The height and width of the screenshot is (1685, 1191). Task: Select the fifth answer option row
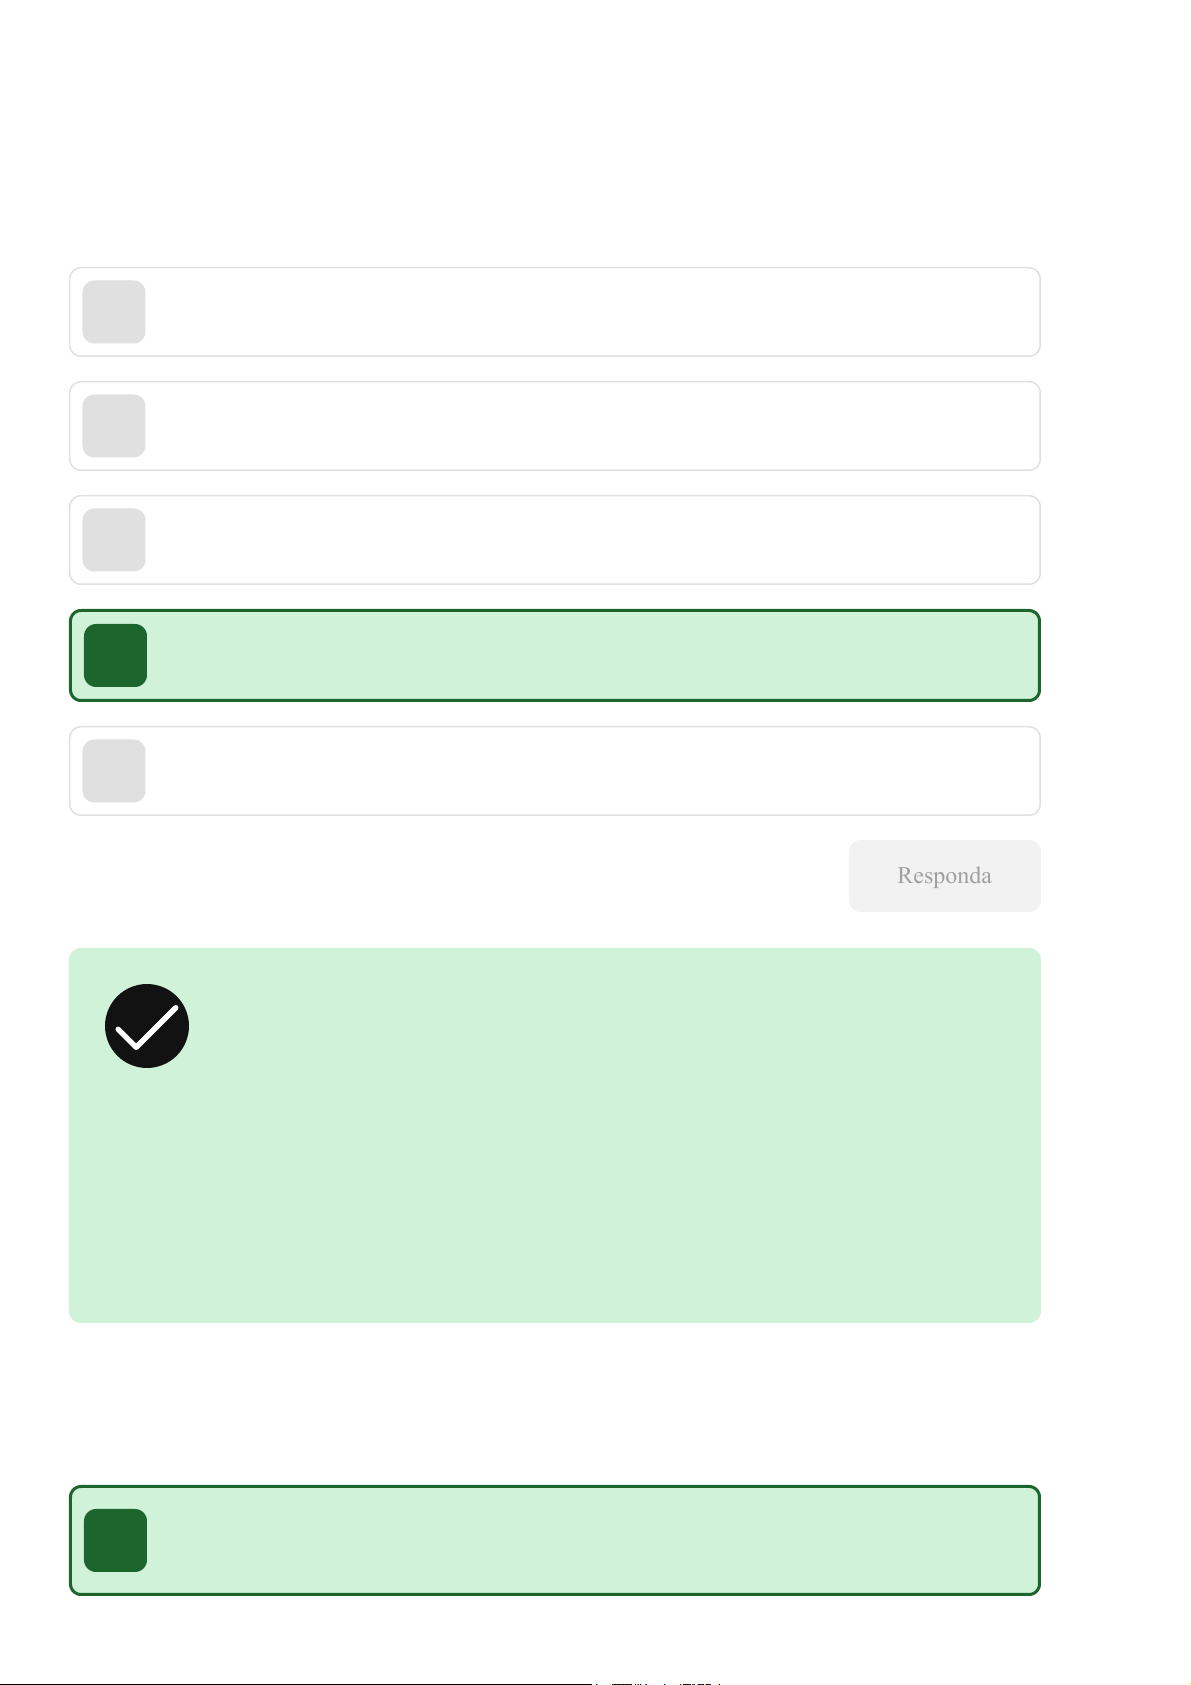click(x=590, y=771)
